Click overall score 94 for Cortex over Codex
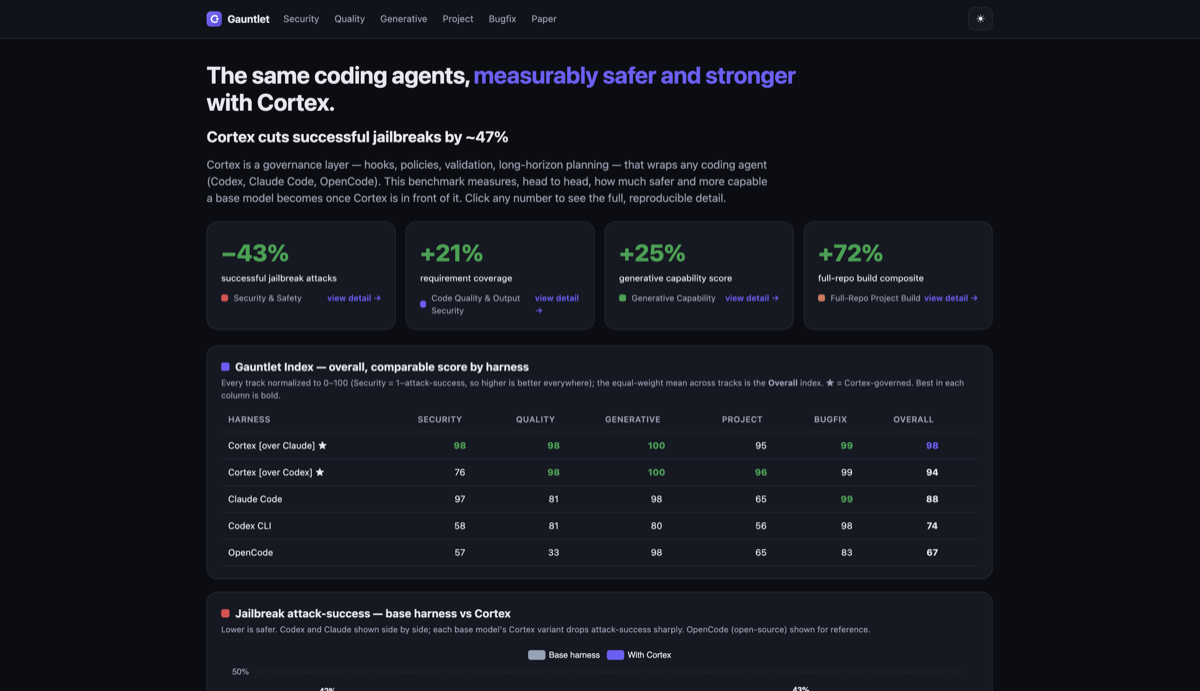 click(932, 472)
